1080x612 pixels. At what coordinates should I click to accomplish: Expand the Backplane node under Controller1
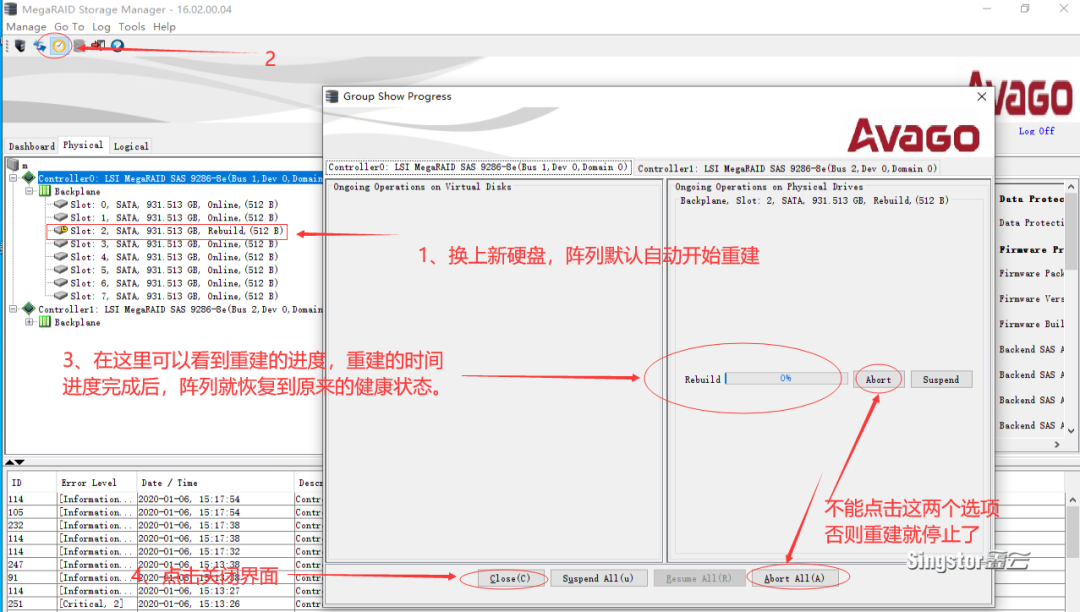click(30, 322)
